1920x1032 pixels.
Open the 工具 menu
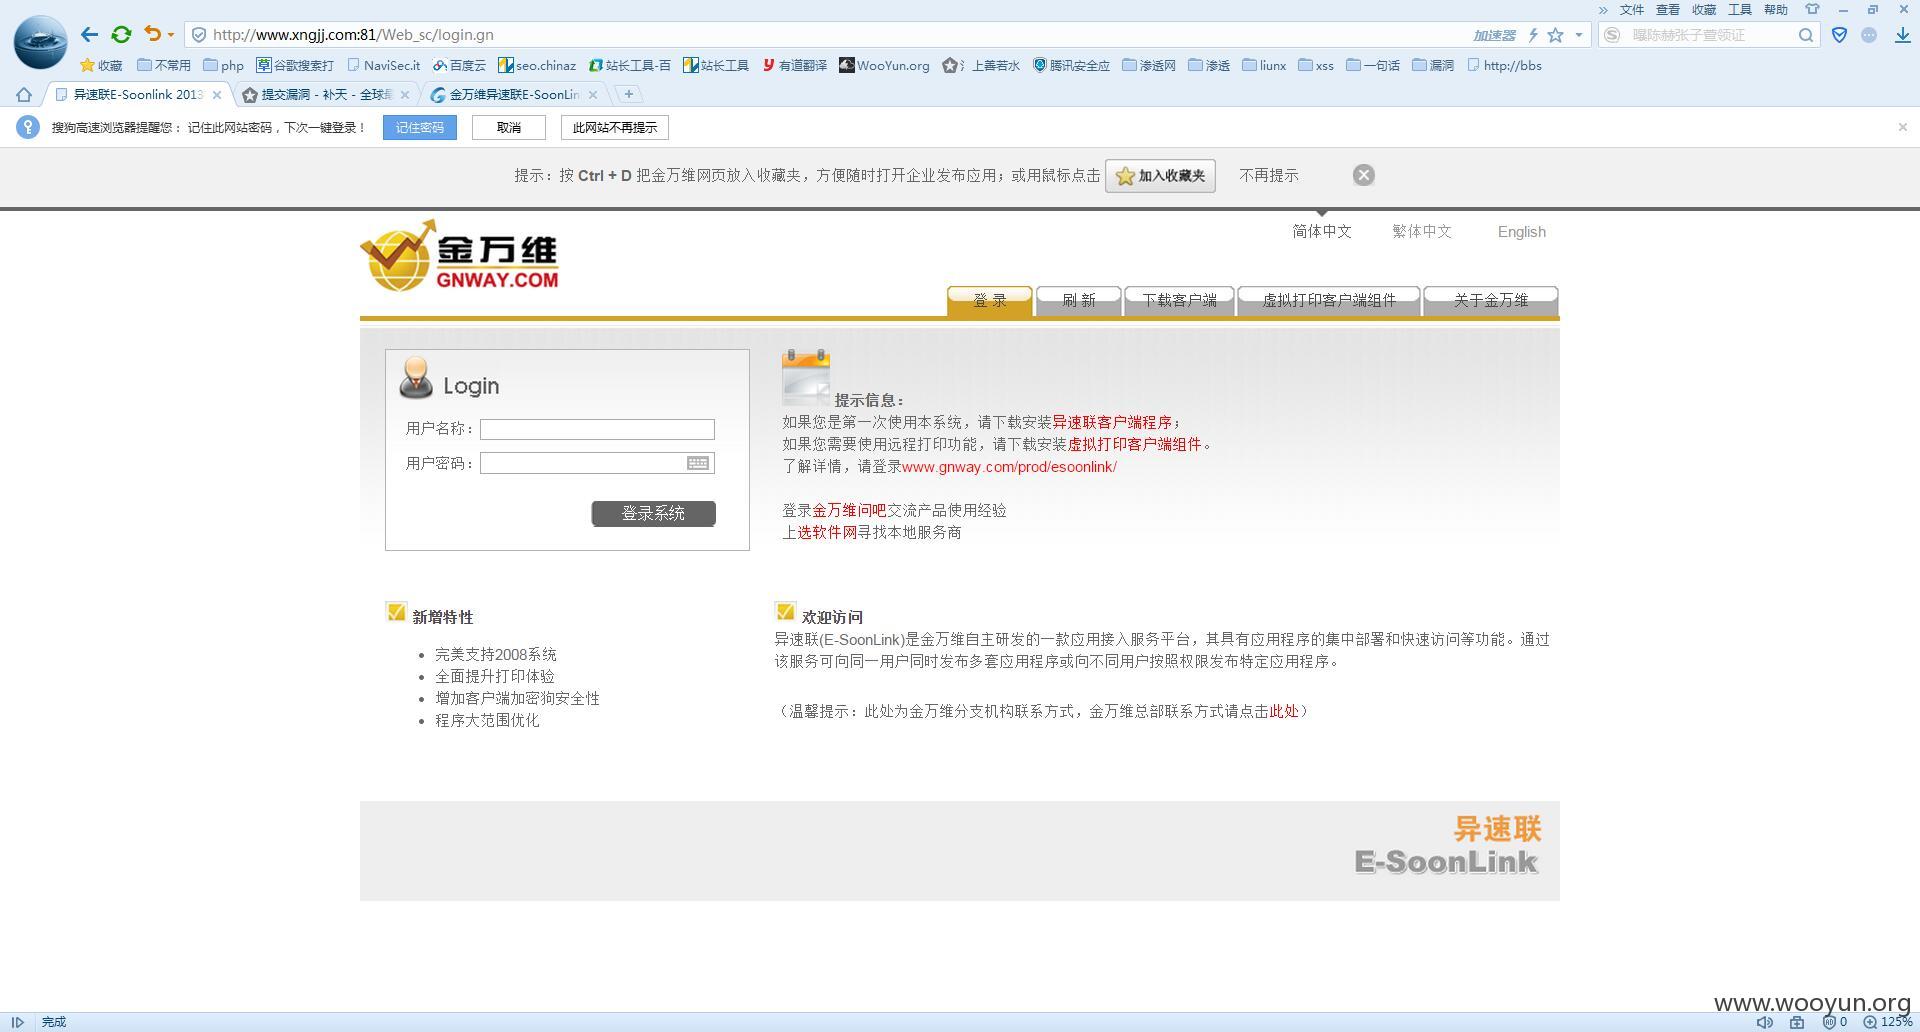(1740, 10)
